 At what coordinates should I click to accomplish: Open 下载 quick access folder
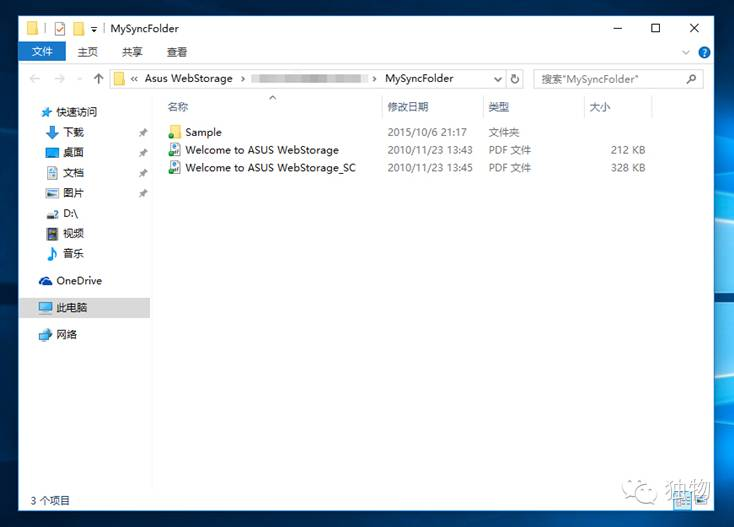(73, 132)
